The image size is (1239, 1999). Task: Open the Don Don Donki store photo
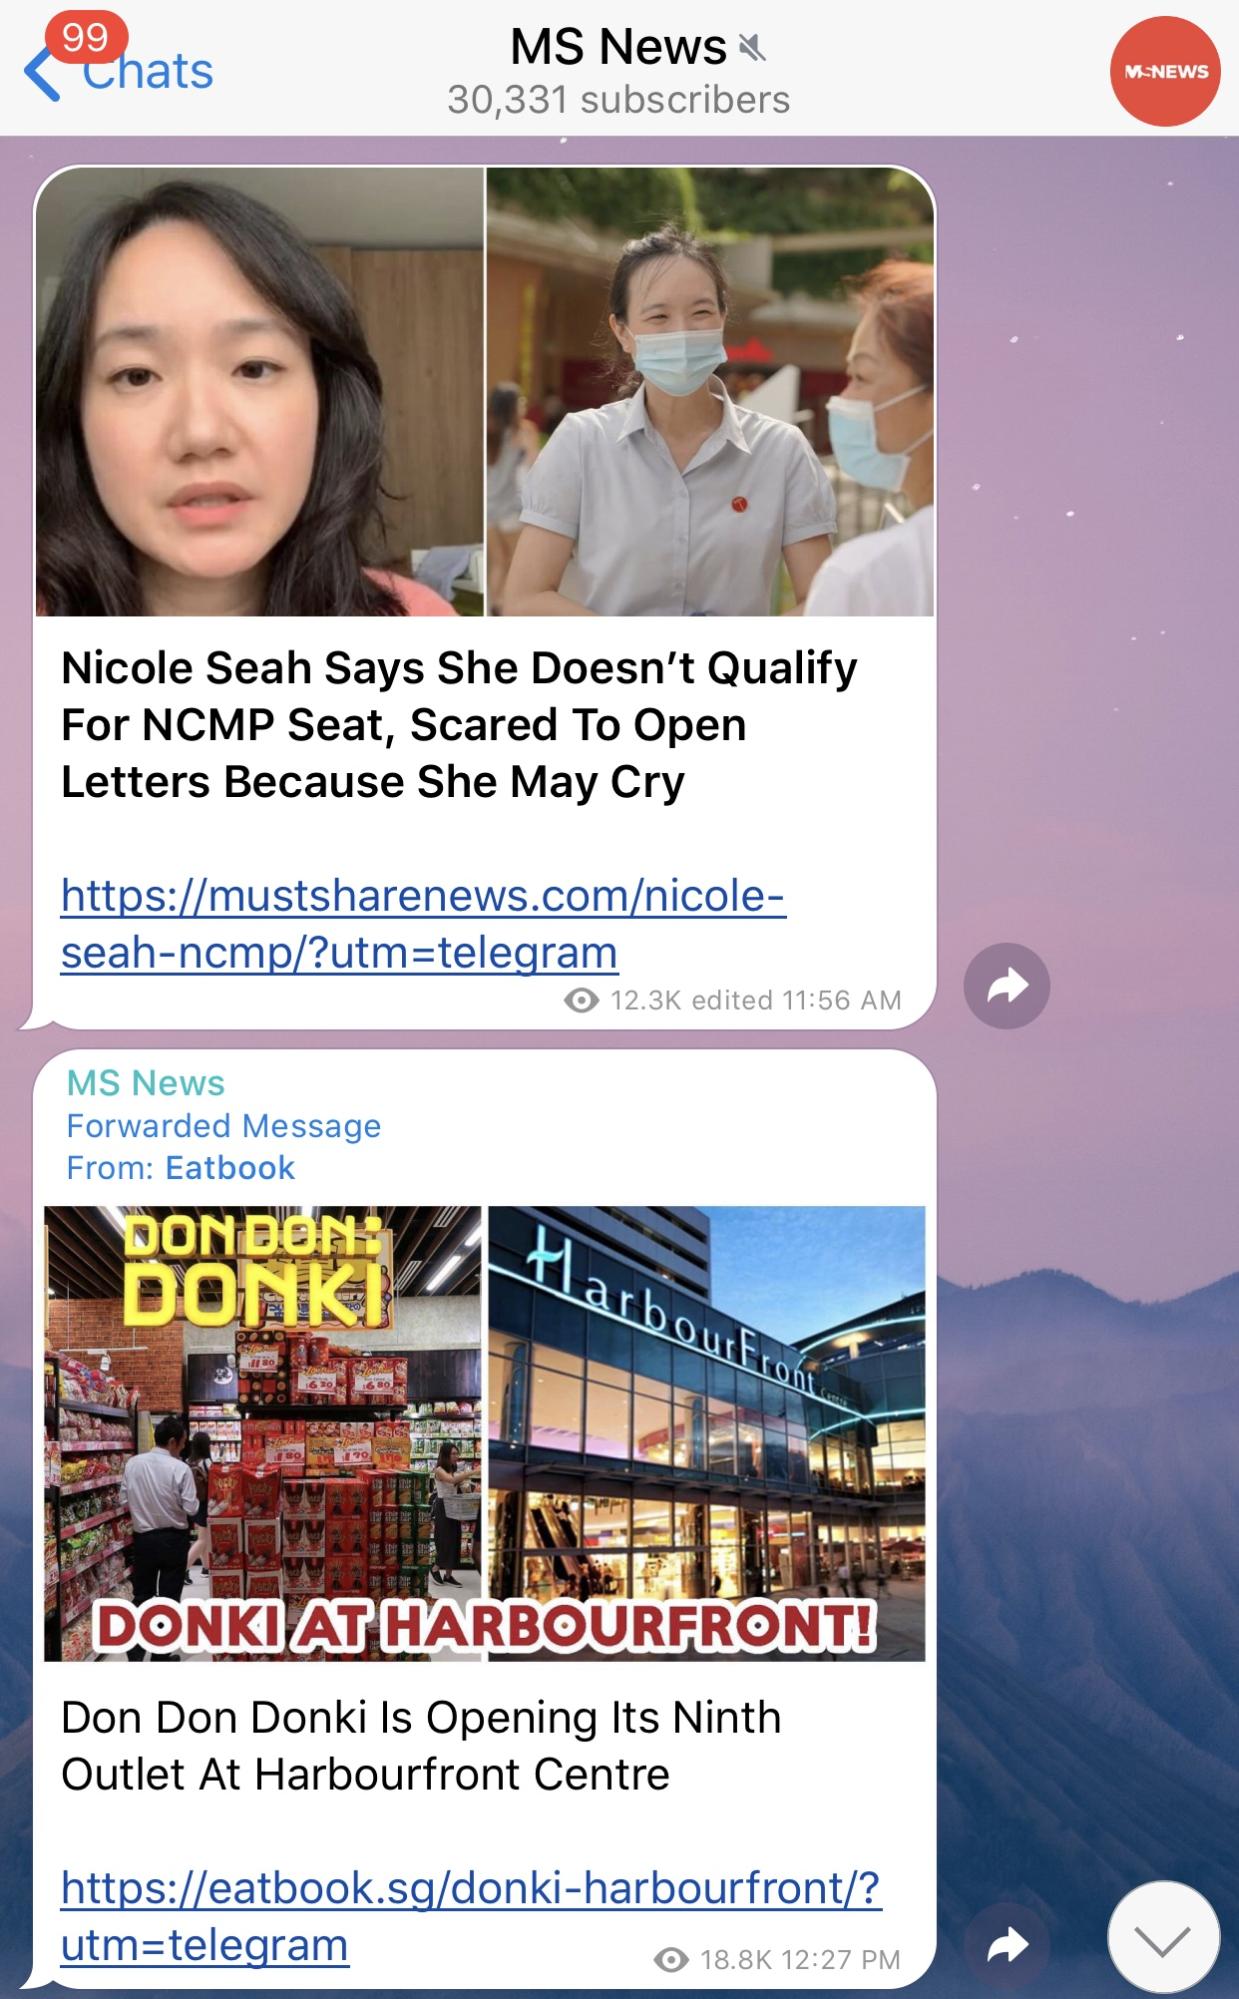click(262, 1433)
